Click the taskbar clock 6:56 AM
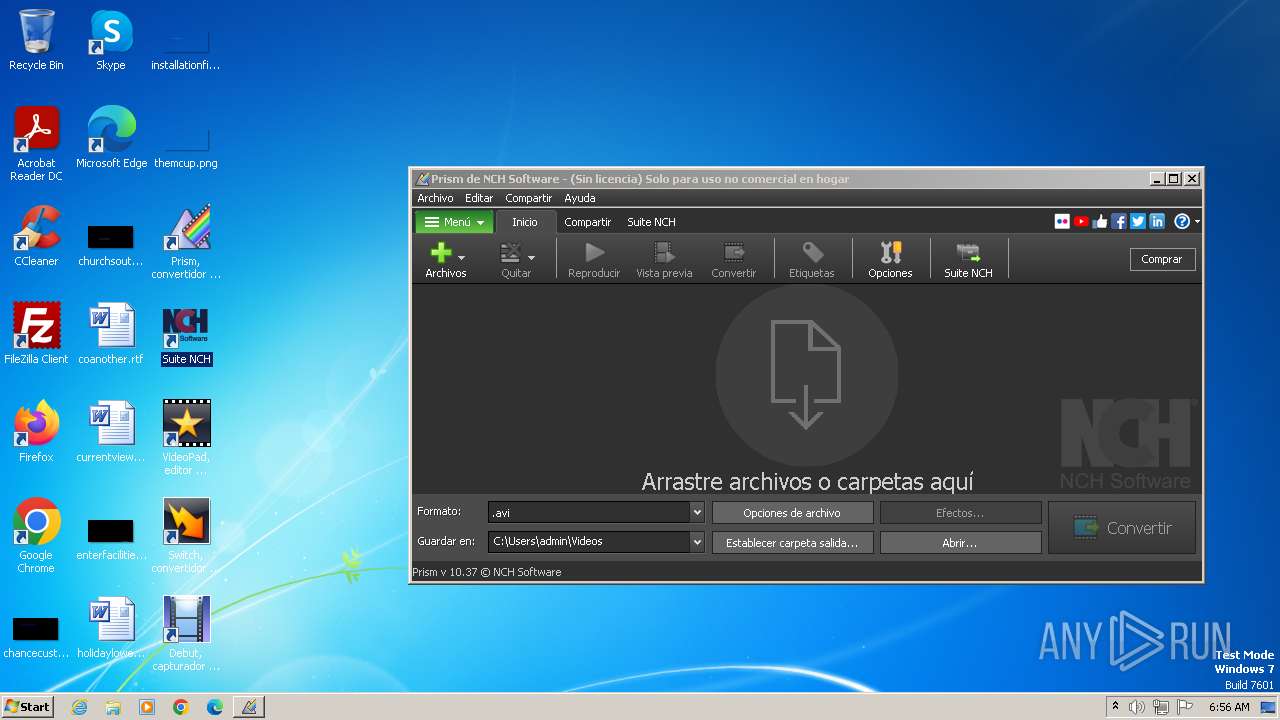The image size is (1280, 720). 1229,707
